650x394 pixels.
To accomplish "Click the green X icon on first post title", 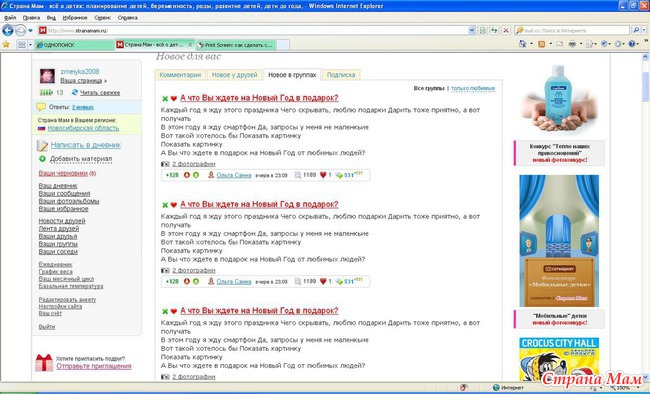I will pyautogui.click(x=165, y=98).
